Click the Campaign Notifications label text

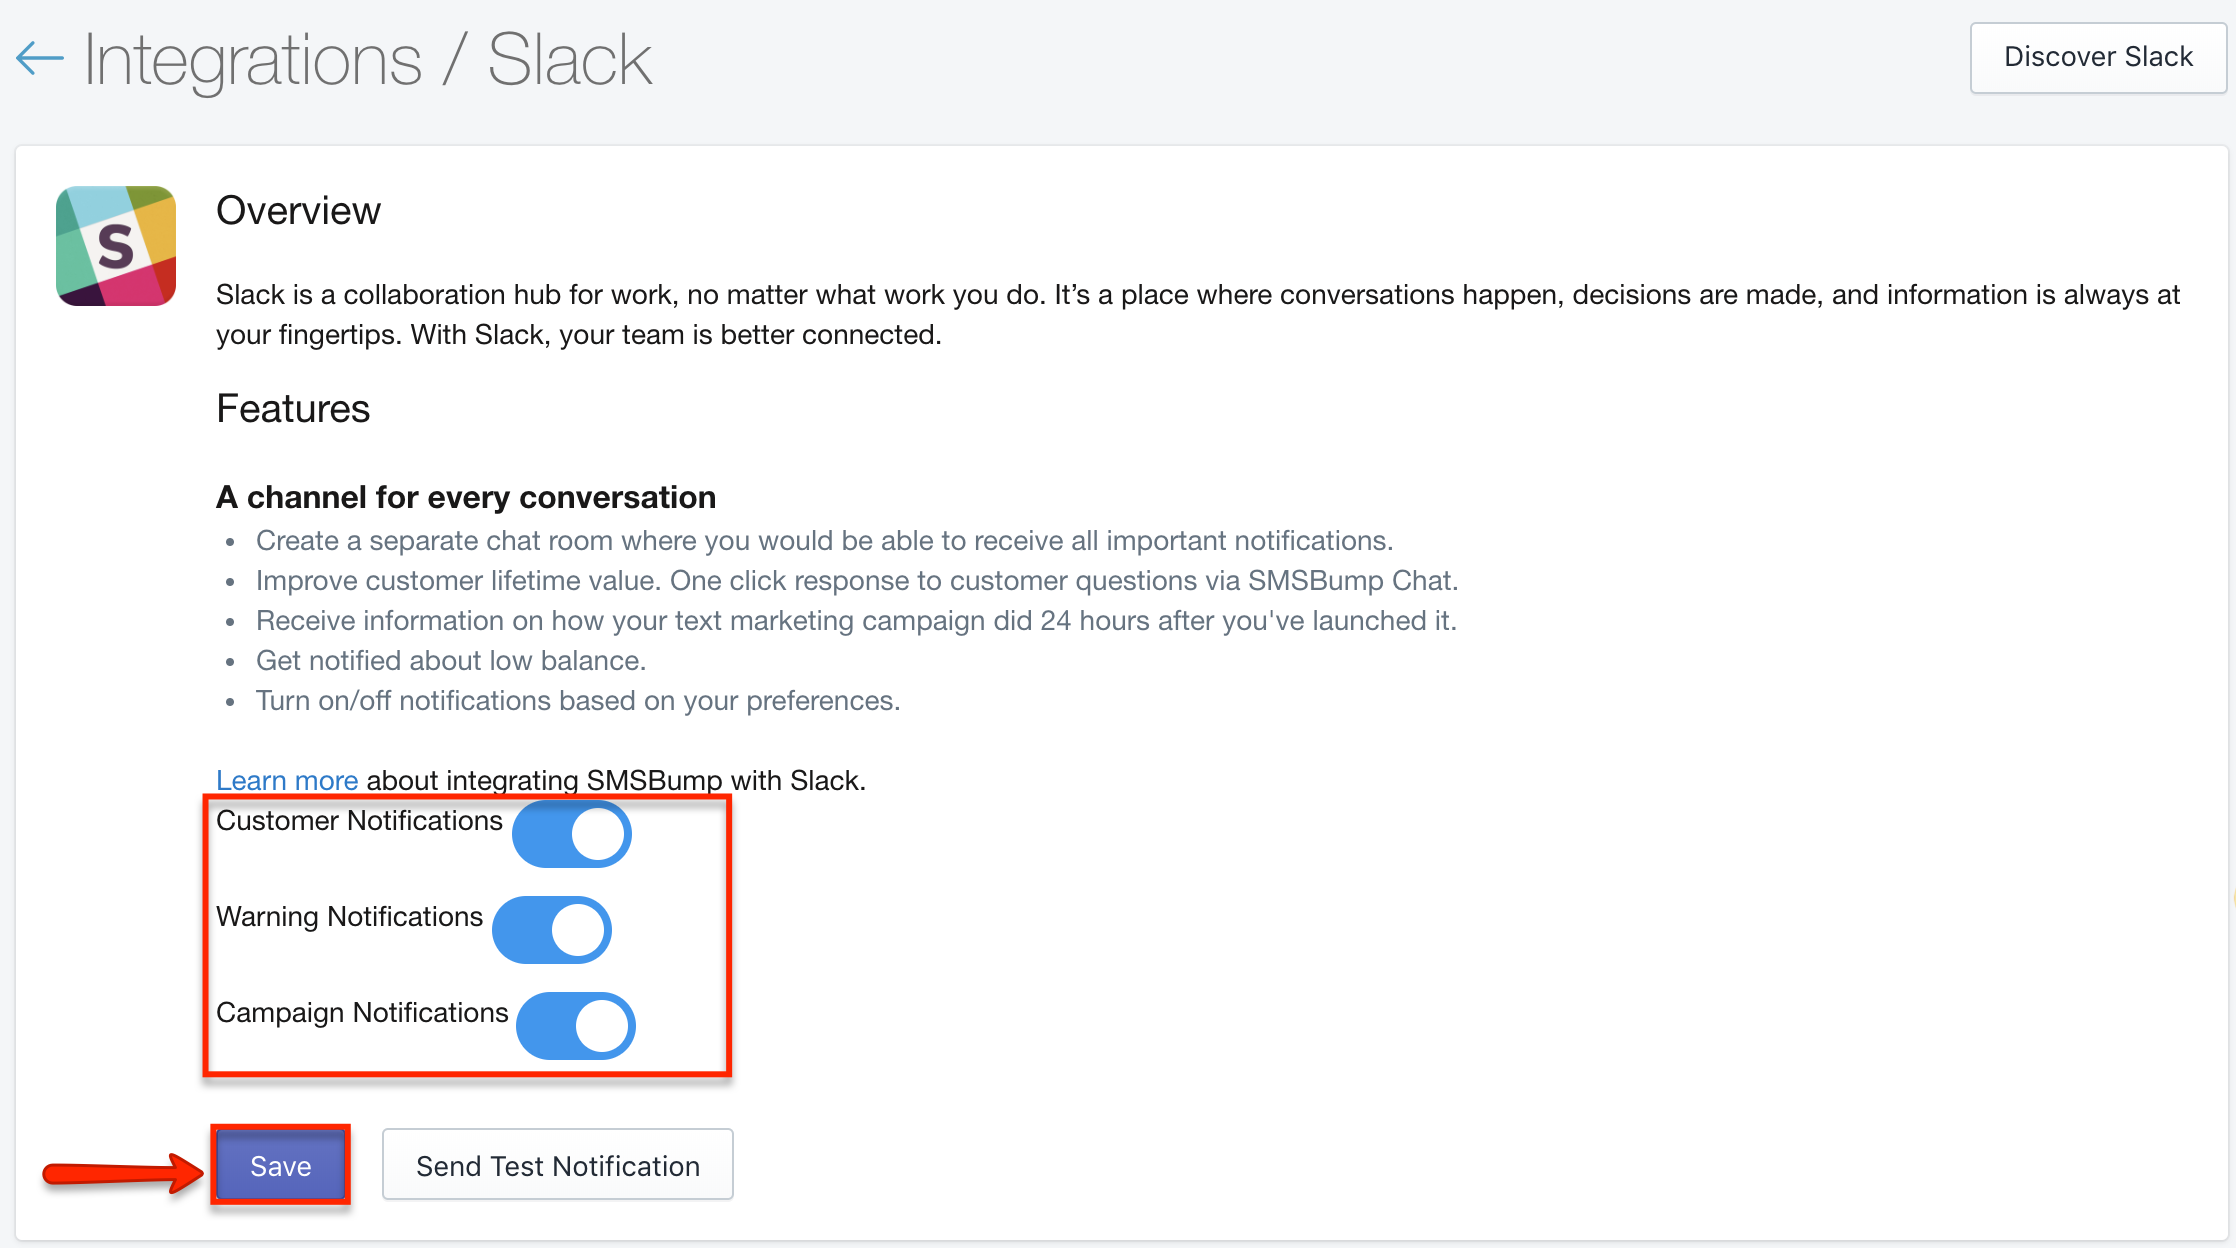[x=362, y=1013]
